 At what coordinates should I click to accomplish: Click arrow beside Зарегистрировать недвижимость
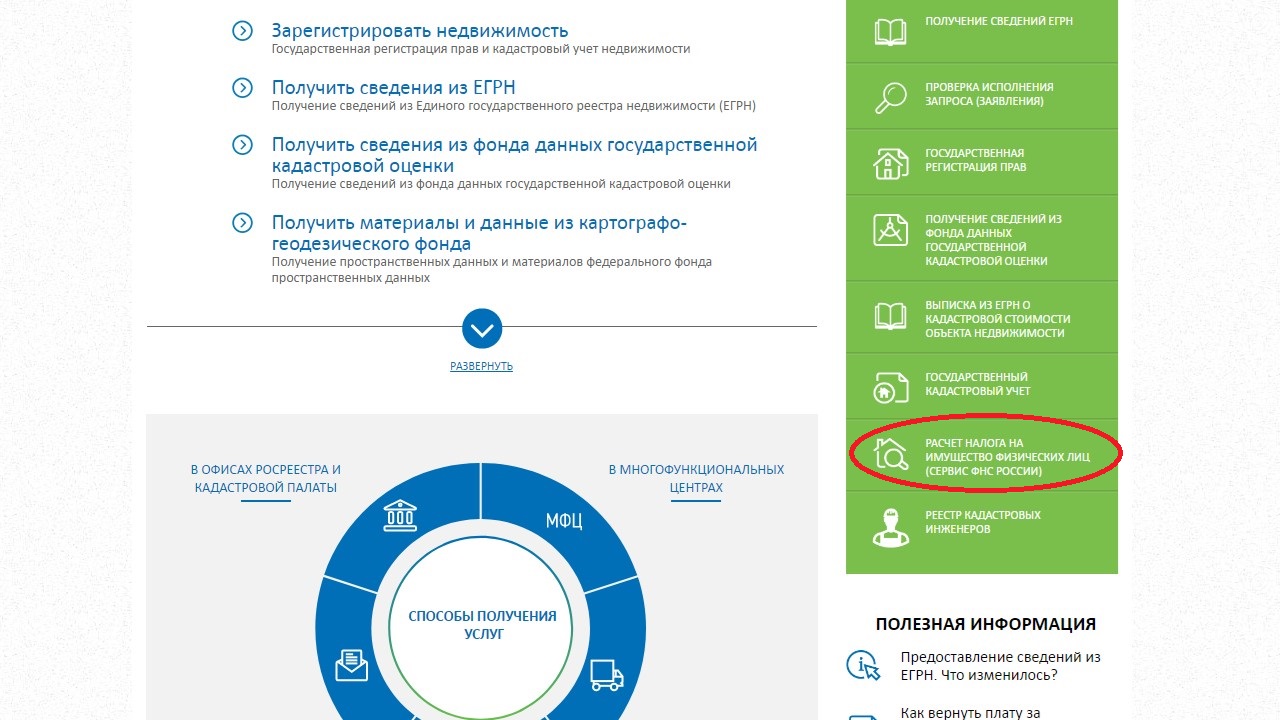click(x=242, y=31)
